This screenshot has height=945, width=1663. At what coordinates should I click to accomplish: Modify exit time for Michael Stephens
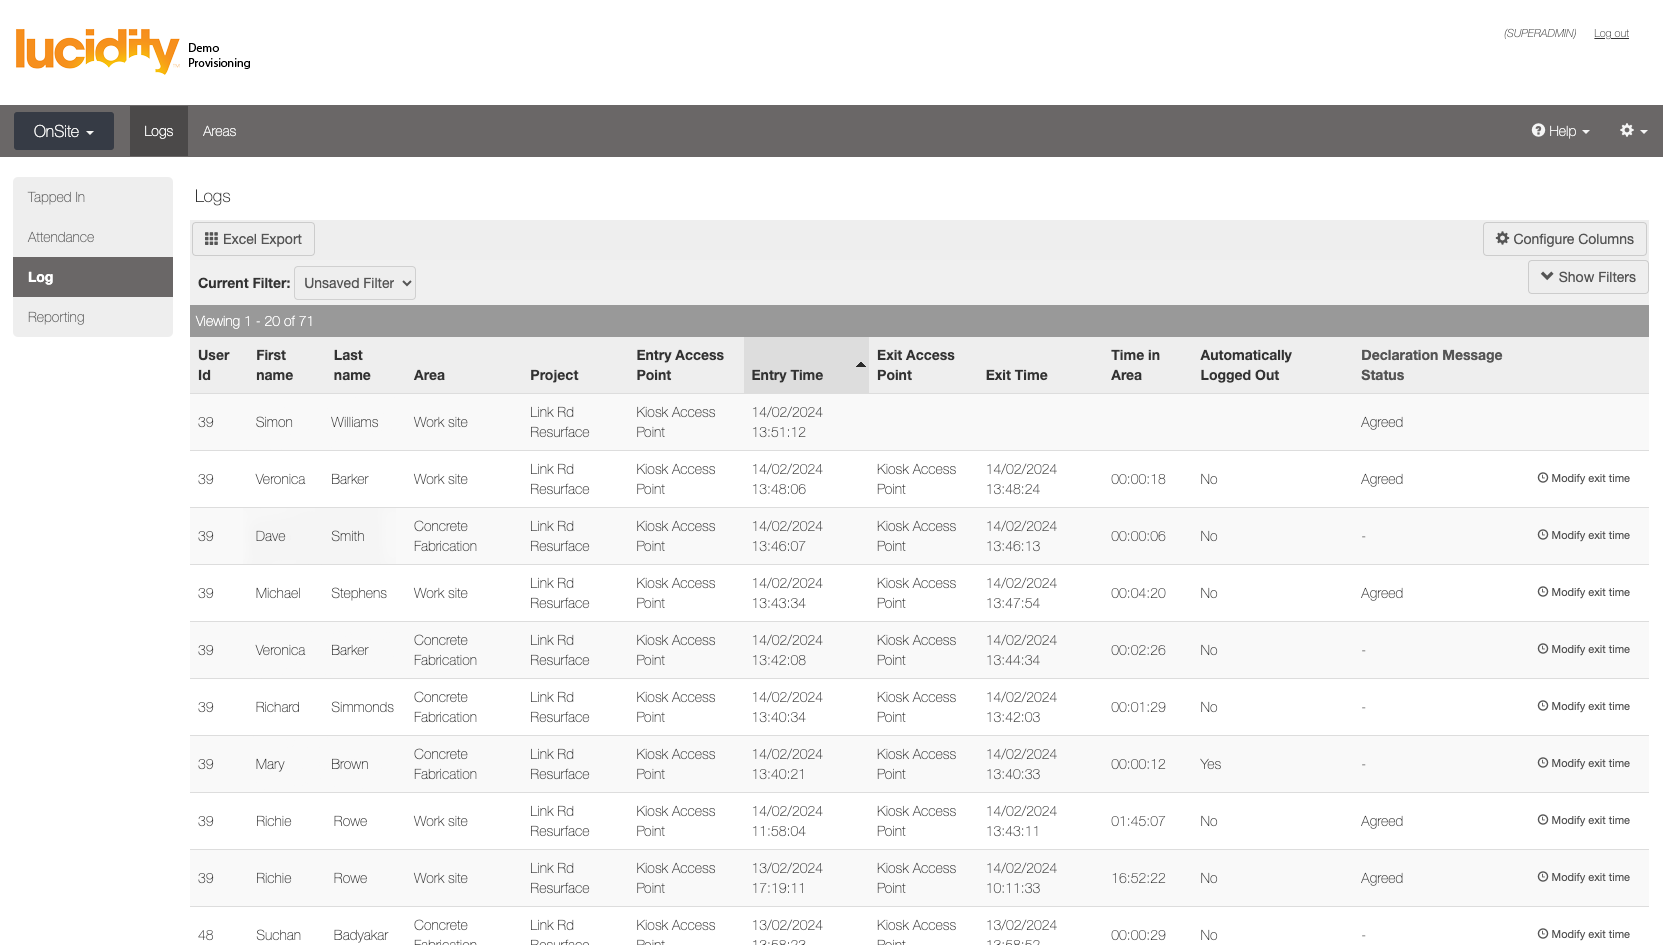(1583, 593)
